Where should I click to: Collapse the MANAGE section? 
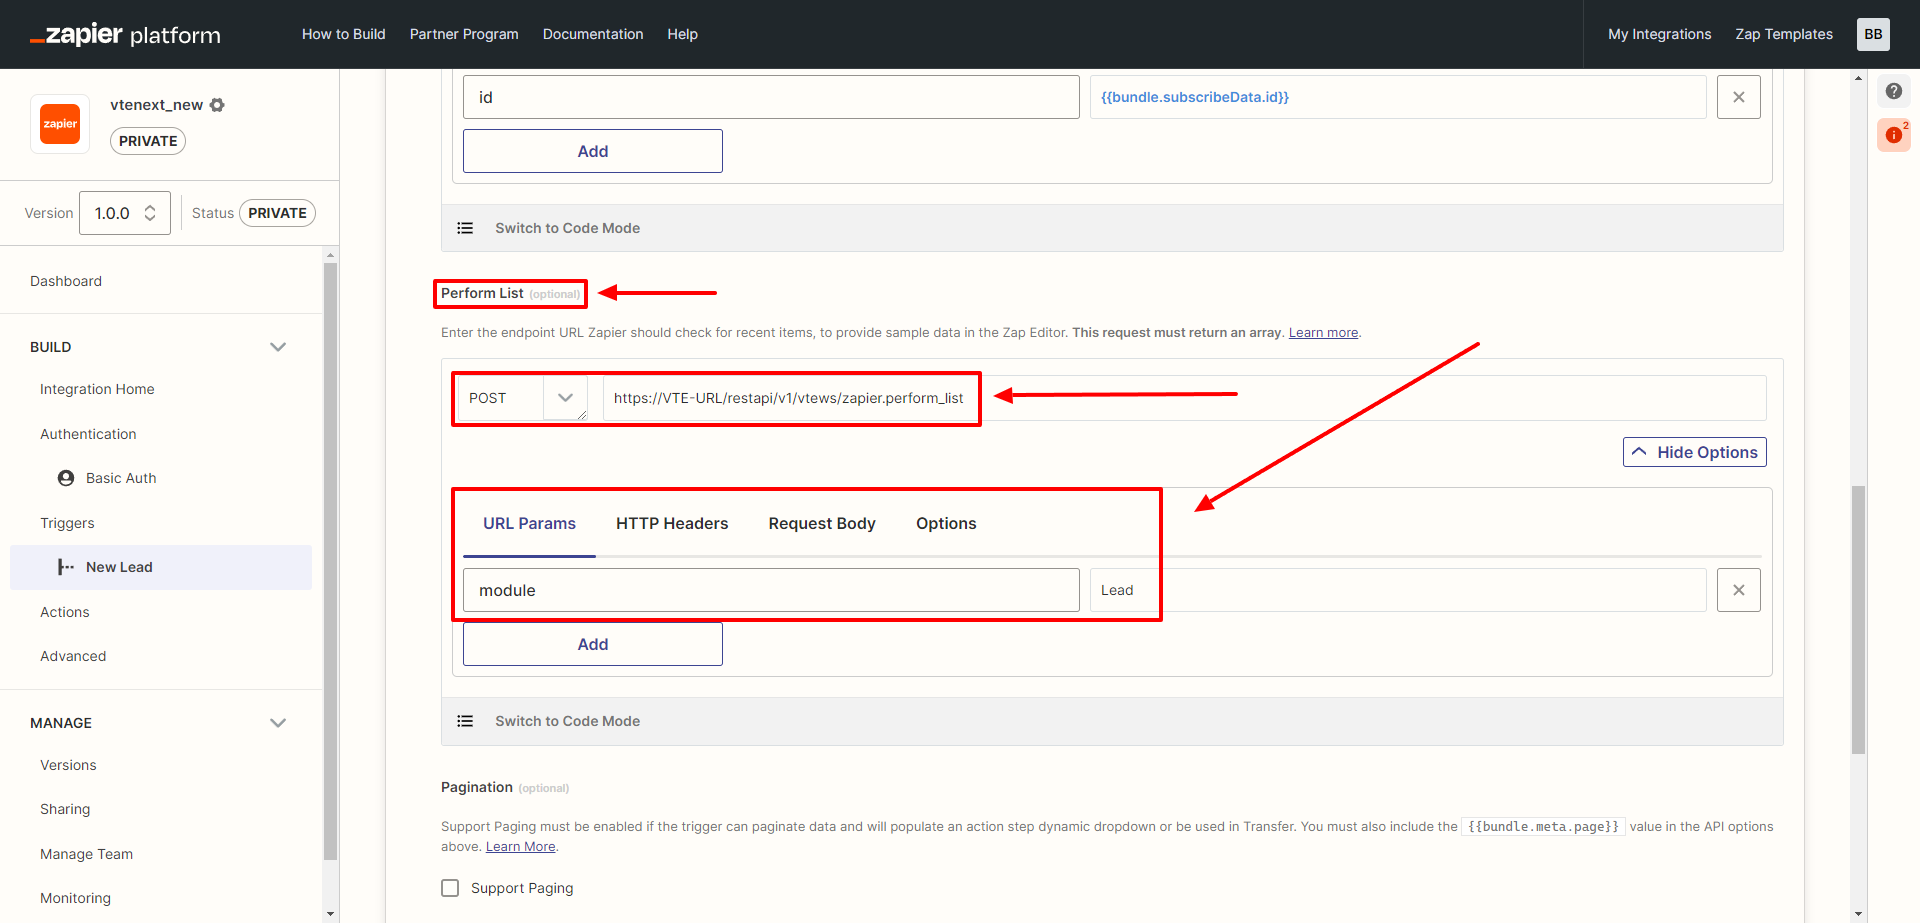tap(278, 723)
